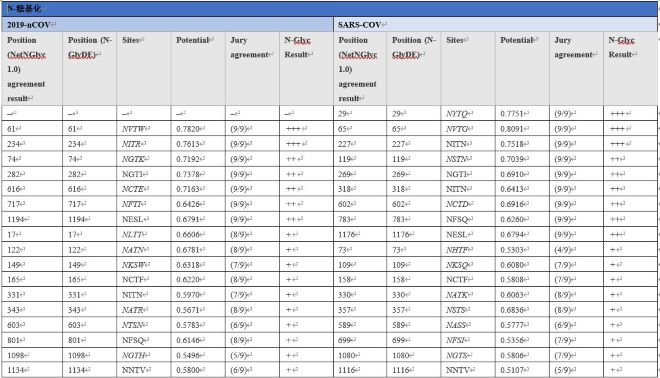
Task: Click the potential value 0.6080
Action: pos(512,265)
